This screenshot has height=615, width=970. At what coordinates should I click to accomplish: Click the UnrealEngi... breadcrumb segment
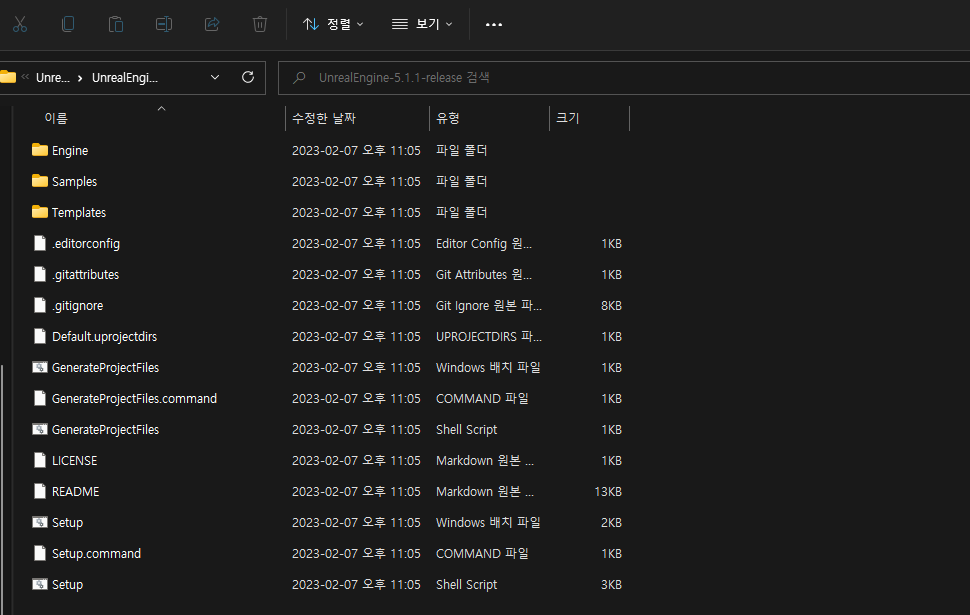[x=125, y=78]
